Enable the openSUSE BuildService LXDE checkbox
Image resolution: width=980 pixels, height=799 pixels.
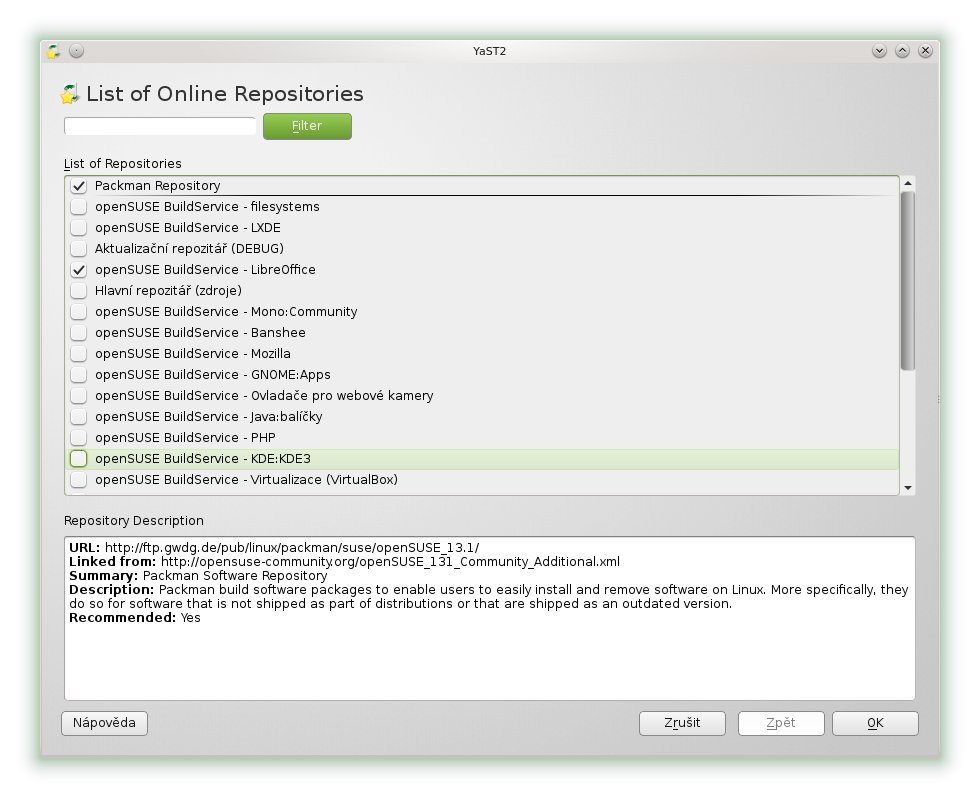79,228
